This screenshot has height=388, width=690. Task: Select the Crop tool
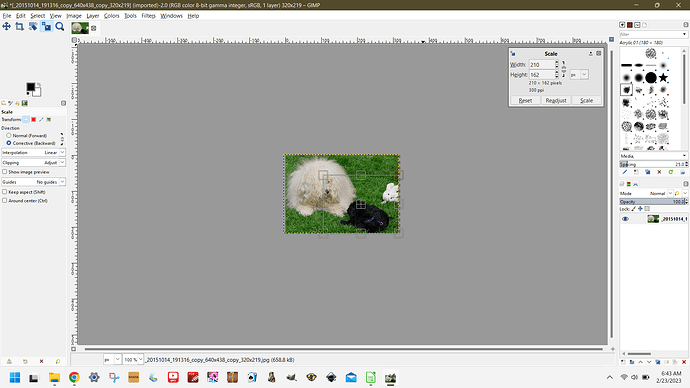coord(19,27)
